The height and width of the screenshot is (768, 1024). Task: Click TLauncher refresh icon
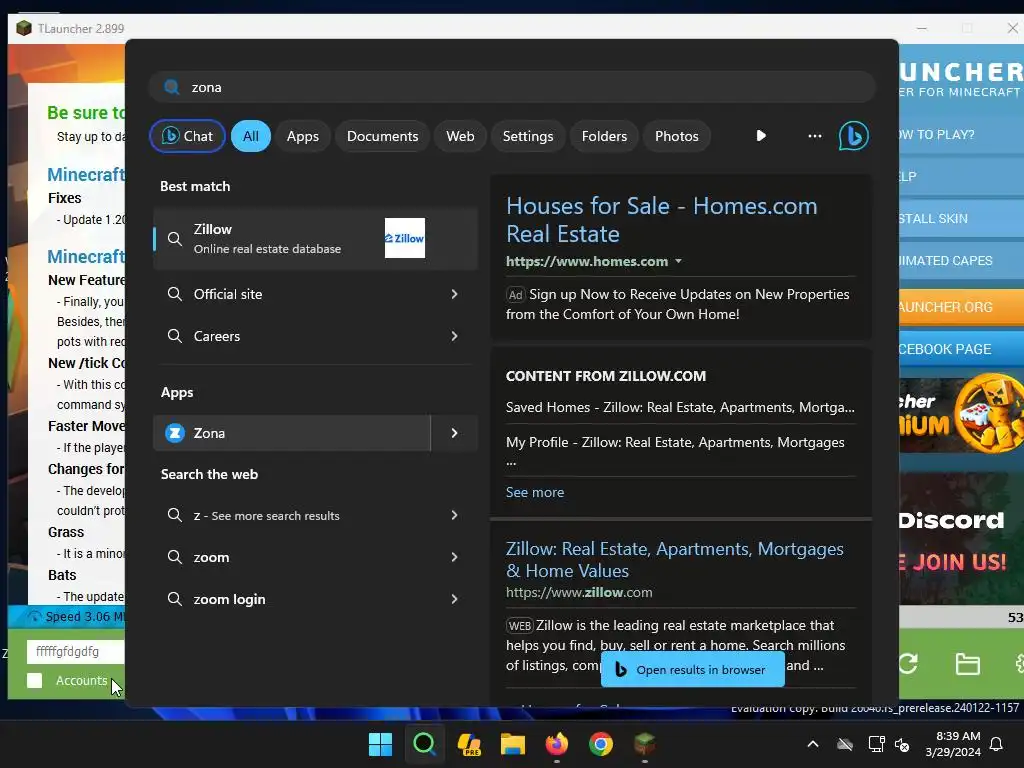(x=908, y=664)
